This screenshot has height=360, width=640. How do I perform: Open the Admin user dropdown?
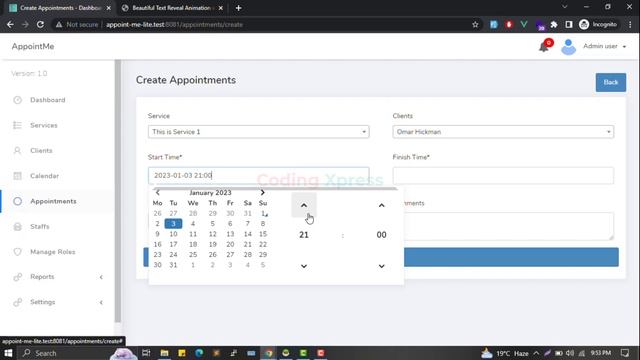[604, 46]
